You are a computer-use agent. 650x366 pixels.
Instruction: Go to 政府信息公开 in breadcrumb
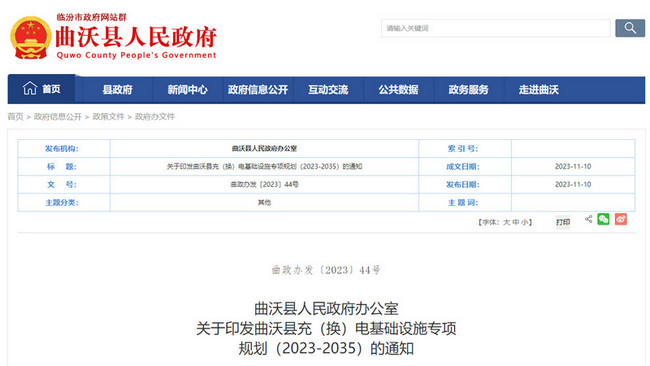[x=58, y=116]
